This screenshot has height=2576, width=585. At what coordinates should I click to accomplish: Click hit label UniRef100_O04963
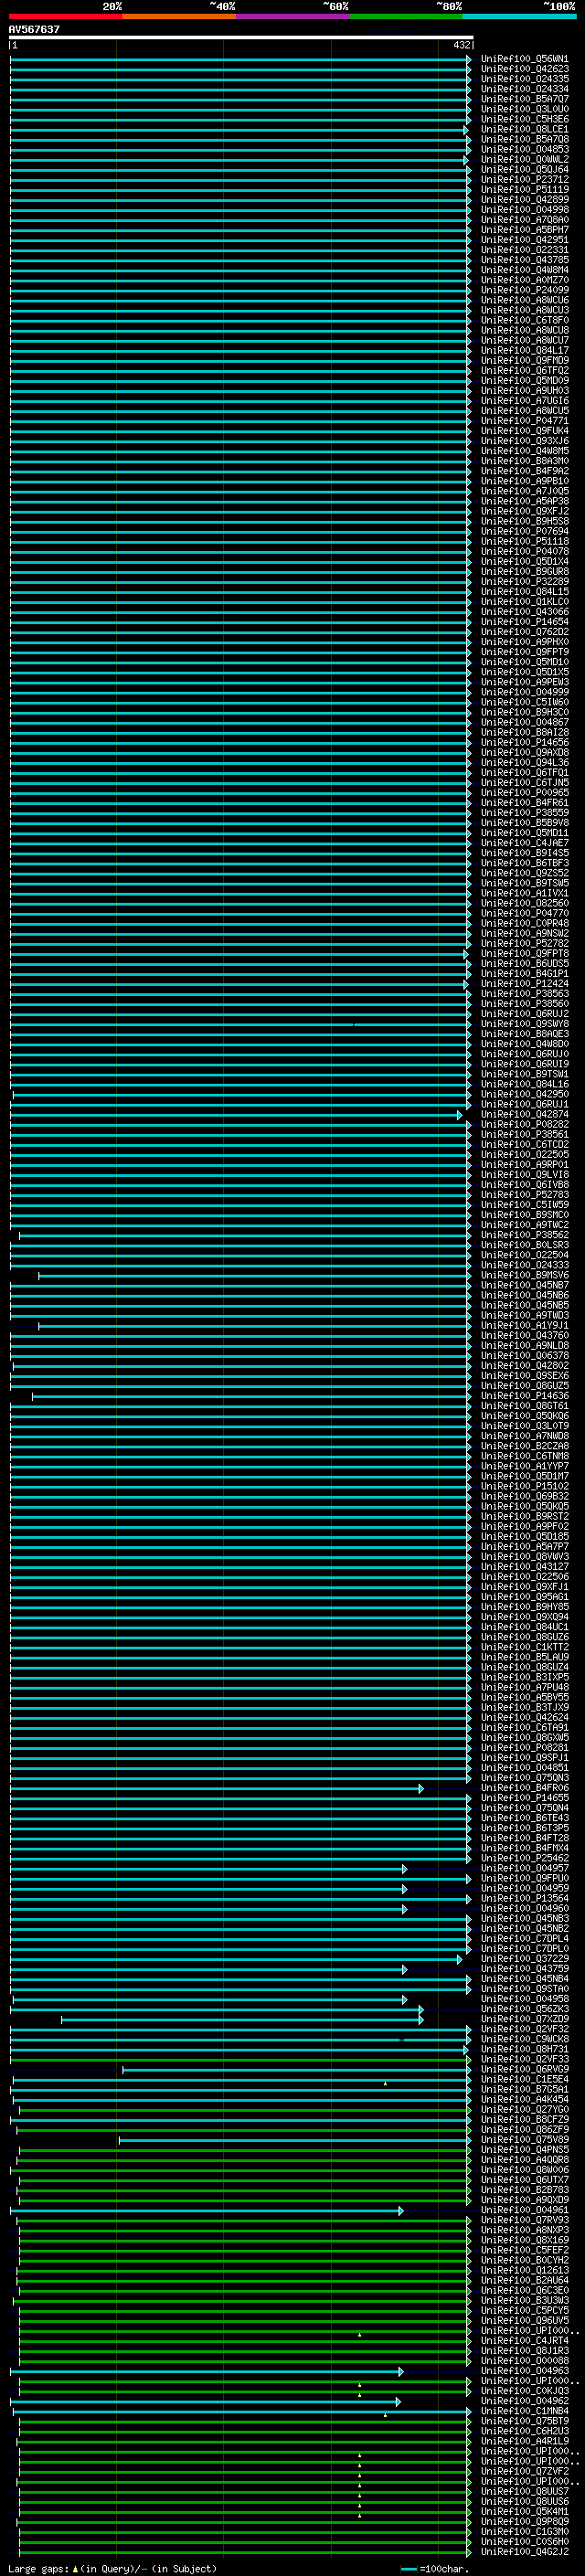tap(525, 2370)
